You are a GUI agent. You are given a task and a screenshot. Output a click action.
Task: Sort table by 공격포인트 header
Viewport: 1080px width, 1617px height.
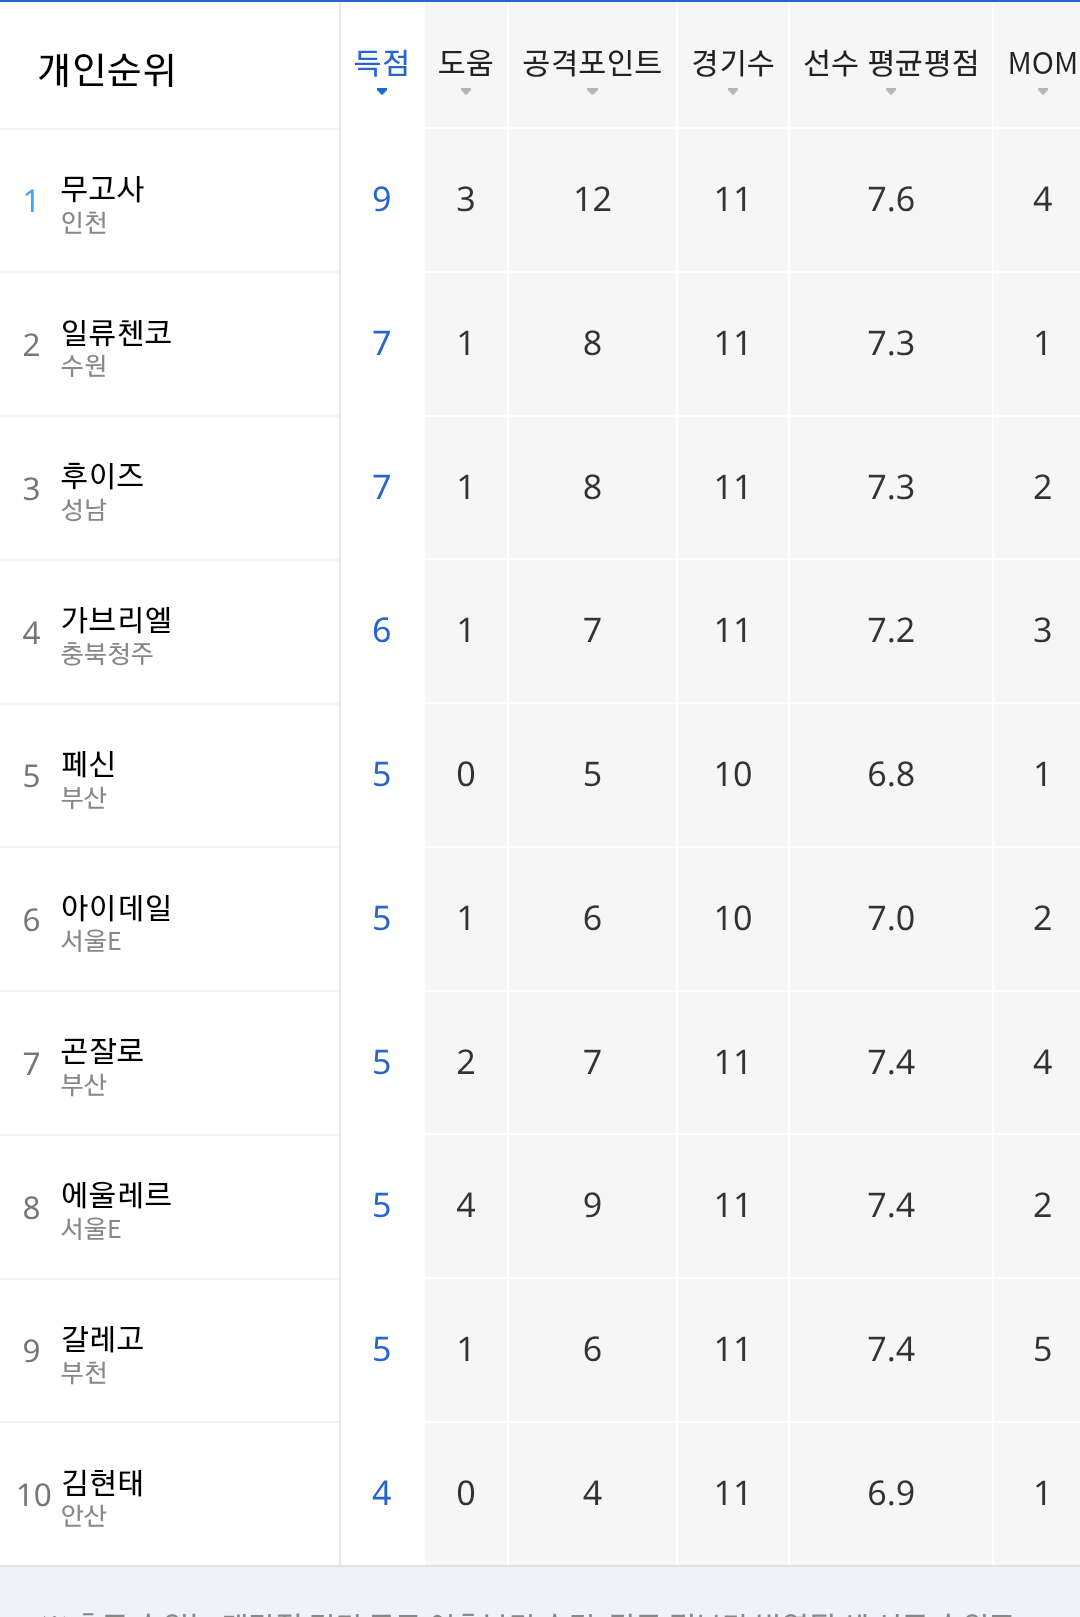click(592, 63)
